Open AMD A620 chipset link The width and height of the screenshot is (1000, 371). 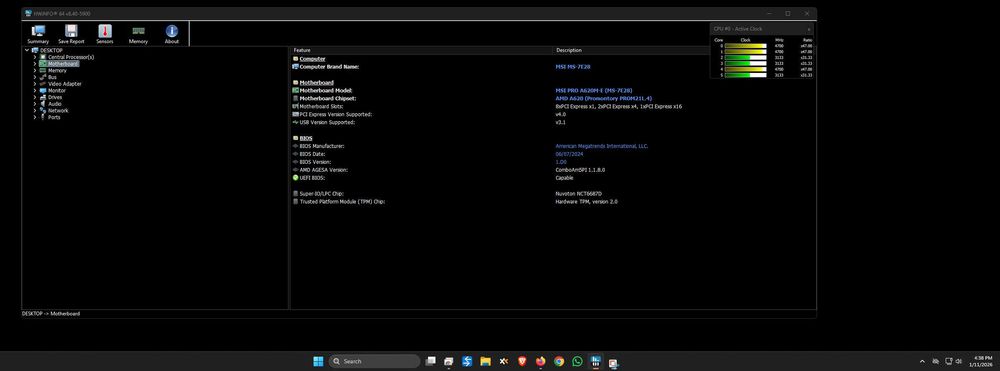(x=603, y=99)
